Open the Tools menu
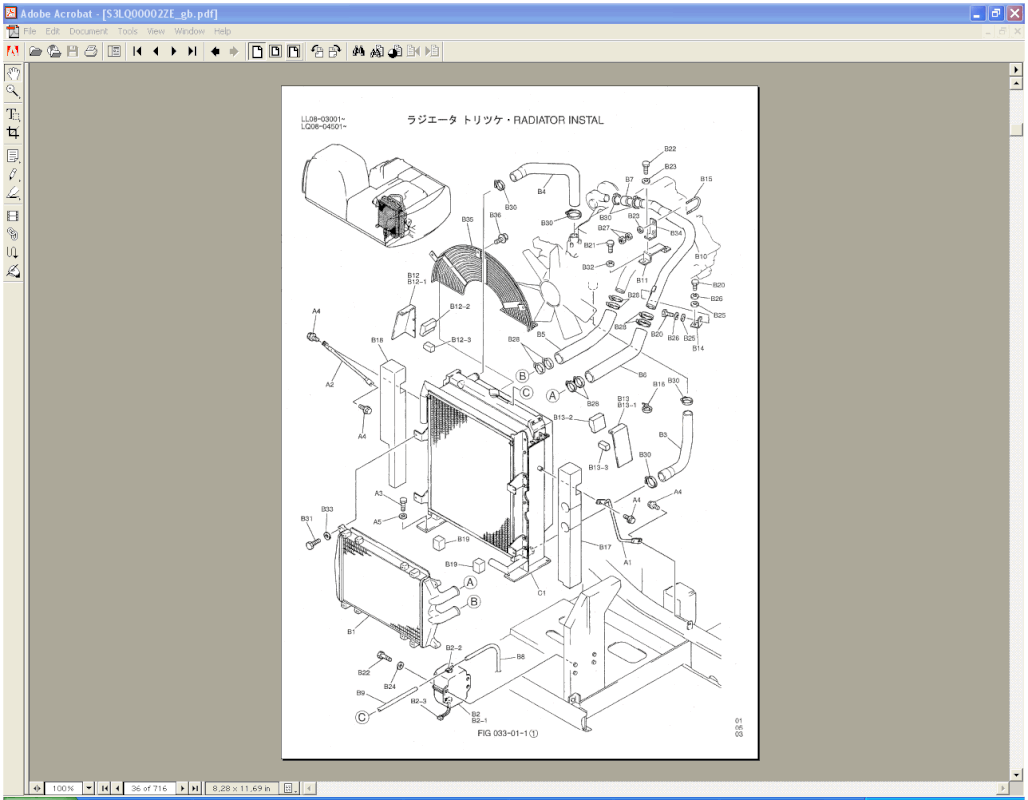 tap(128, 31)
